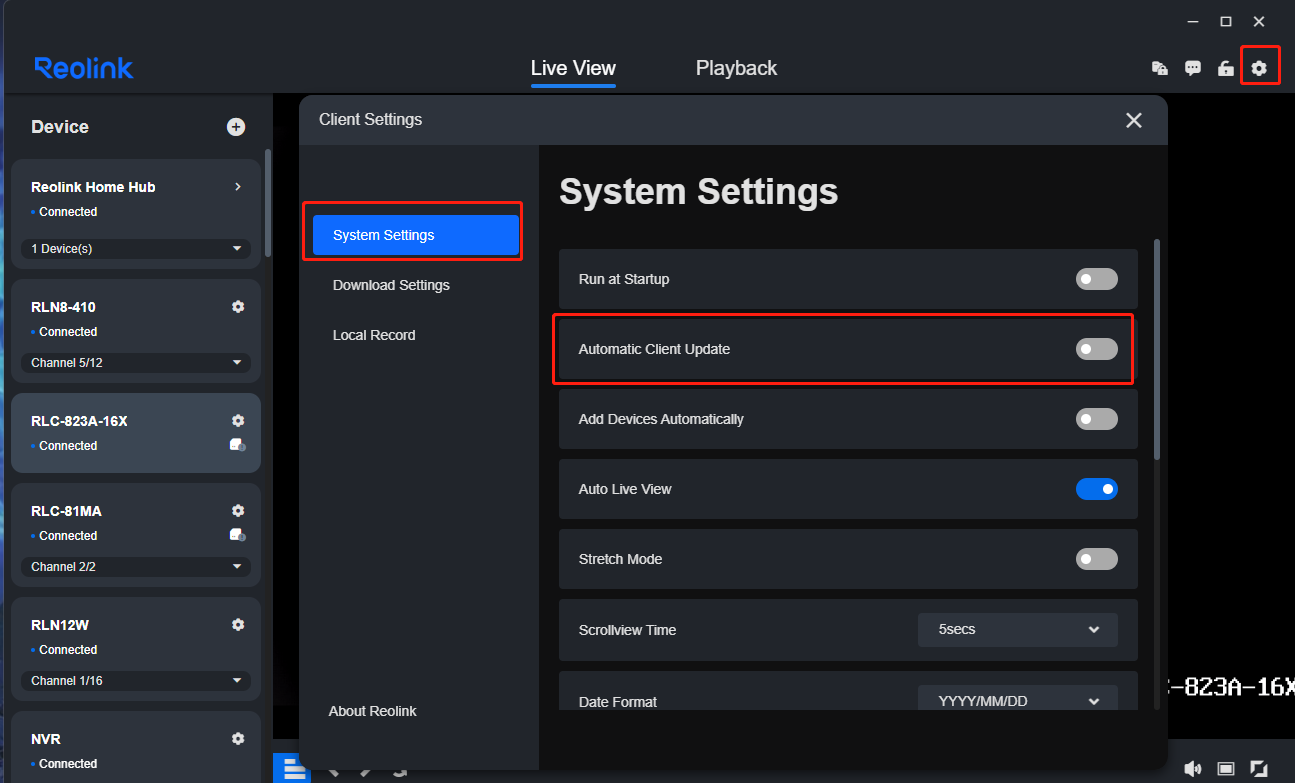Click the Add Devices Automatically label
1295x783 pixels.
[x=661, y=419]
